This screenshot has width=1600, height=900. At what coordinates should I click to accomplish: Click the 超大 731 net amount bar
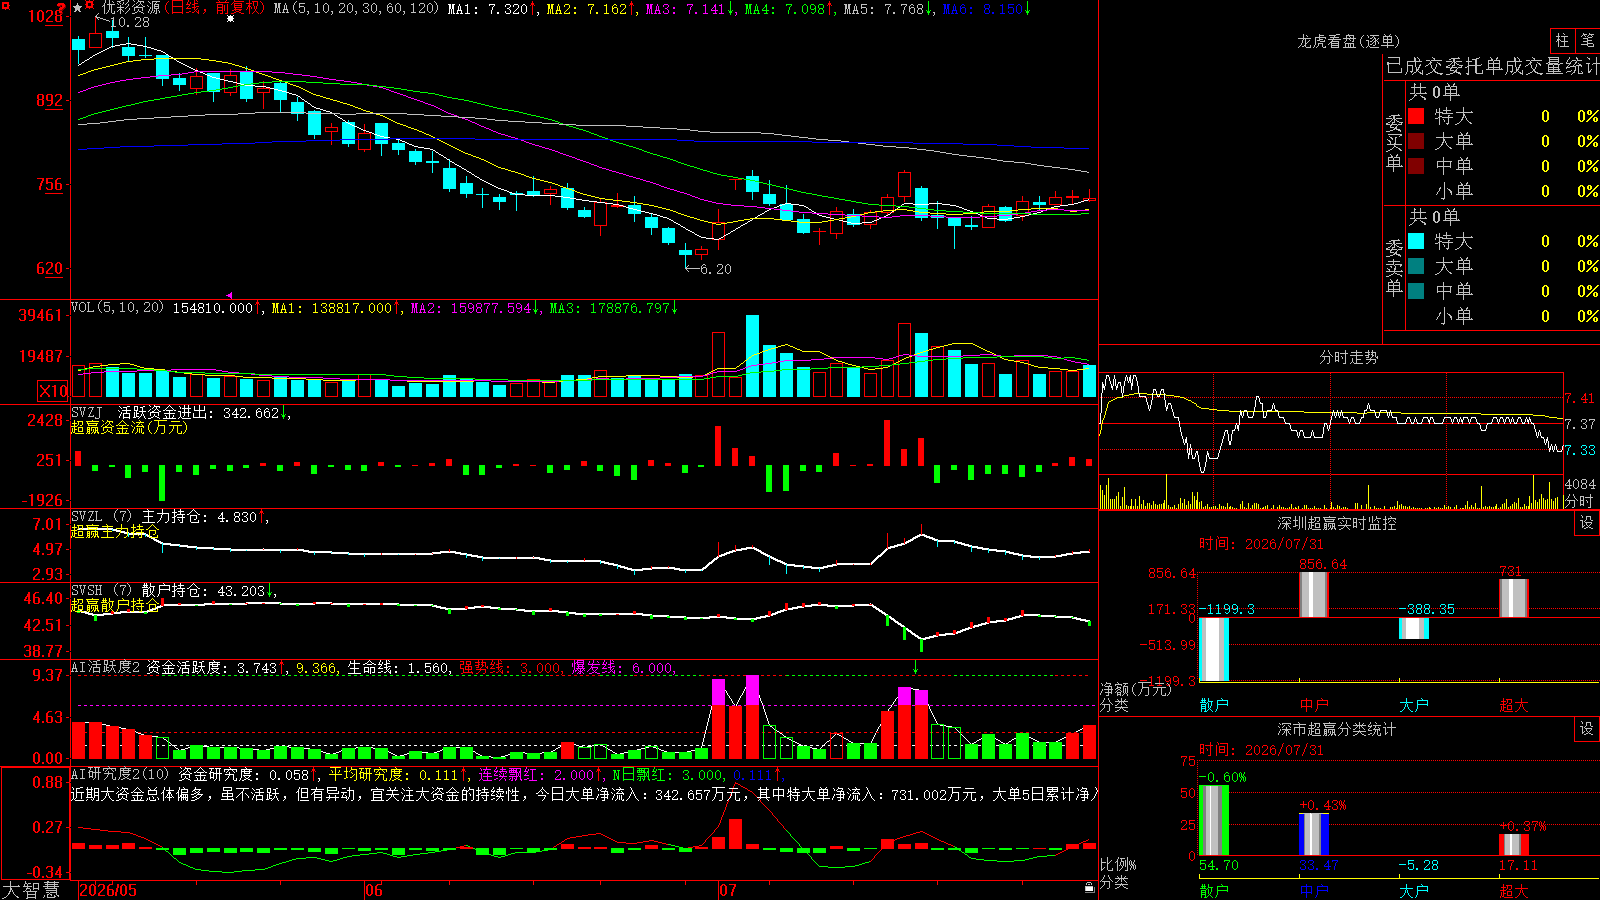(1514, 598)
